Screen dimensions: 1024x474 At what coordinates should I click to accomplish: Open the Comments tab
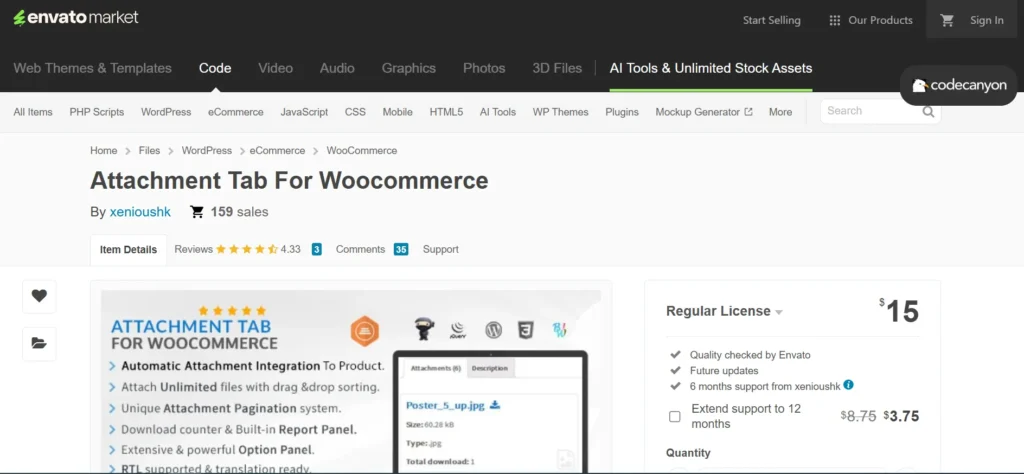(360, 249)
